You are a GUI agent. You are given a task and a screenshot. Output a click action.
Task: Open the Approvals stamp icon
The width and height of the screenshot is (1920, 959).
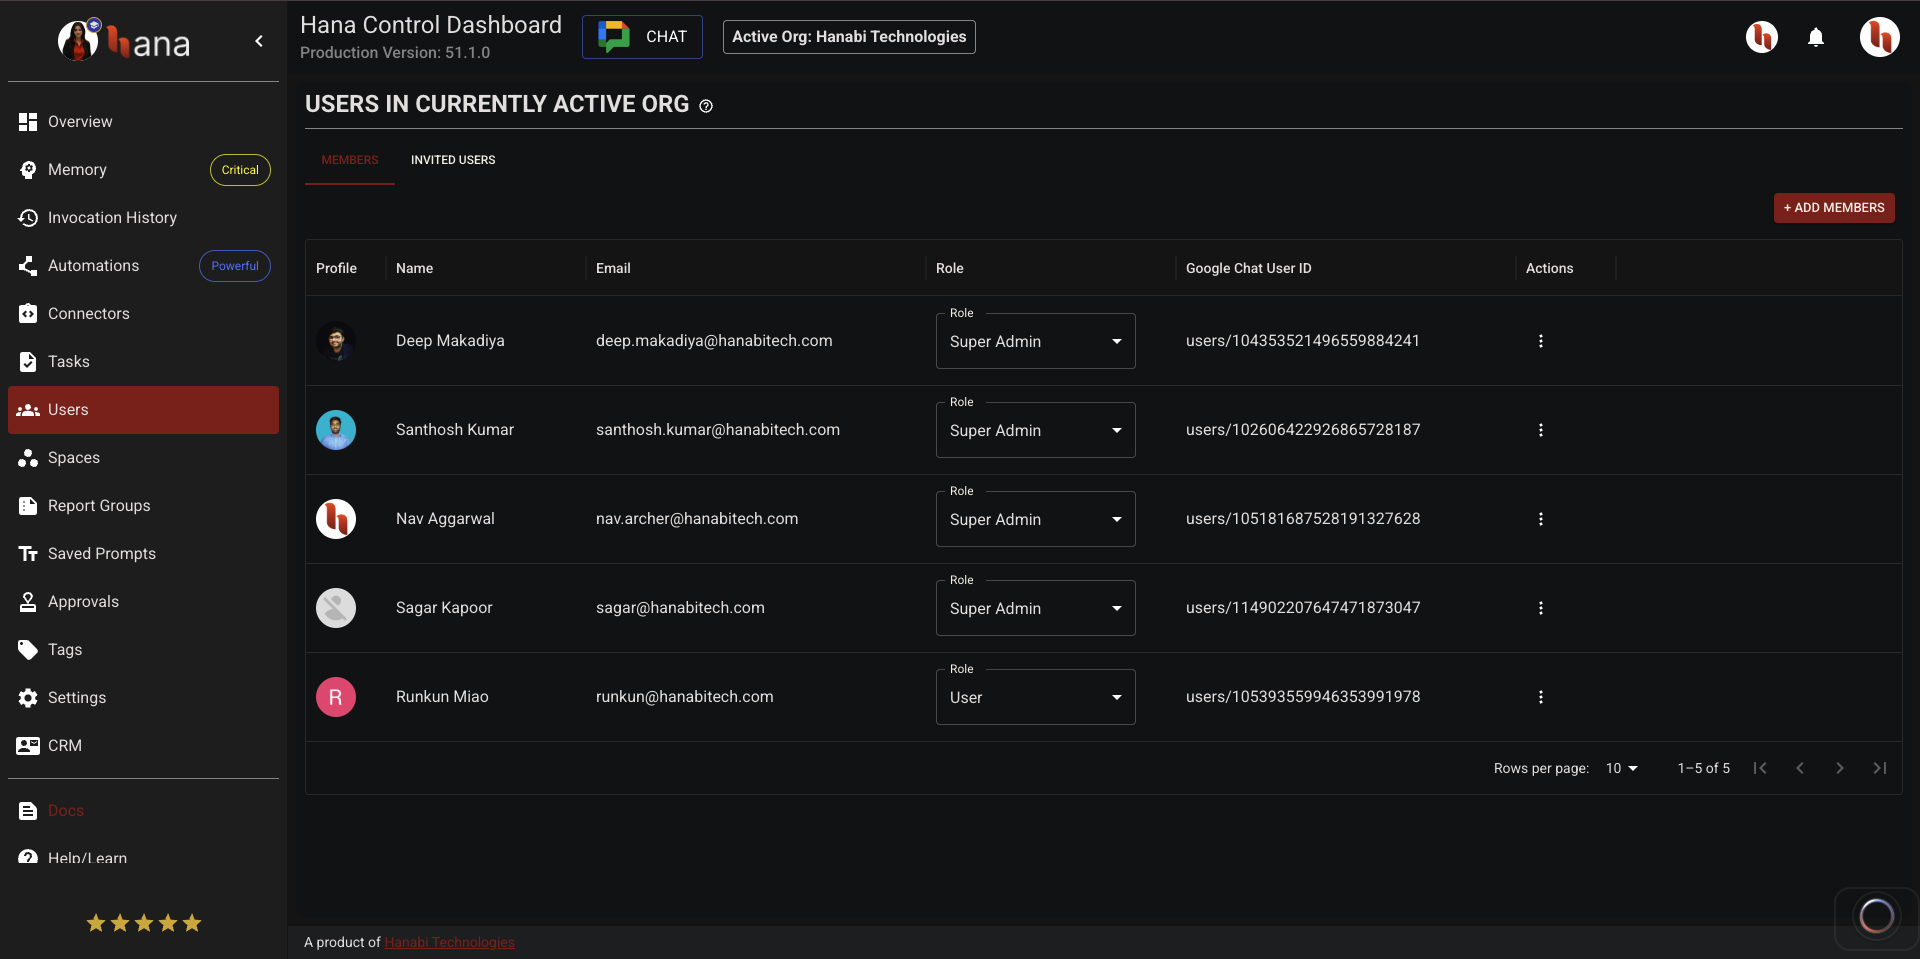tap(28, 601)
